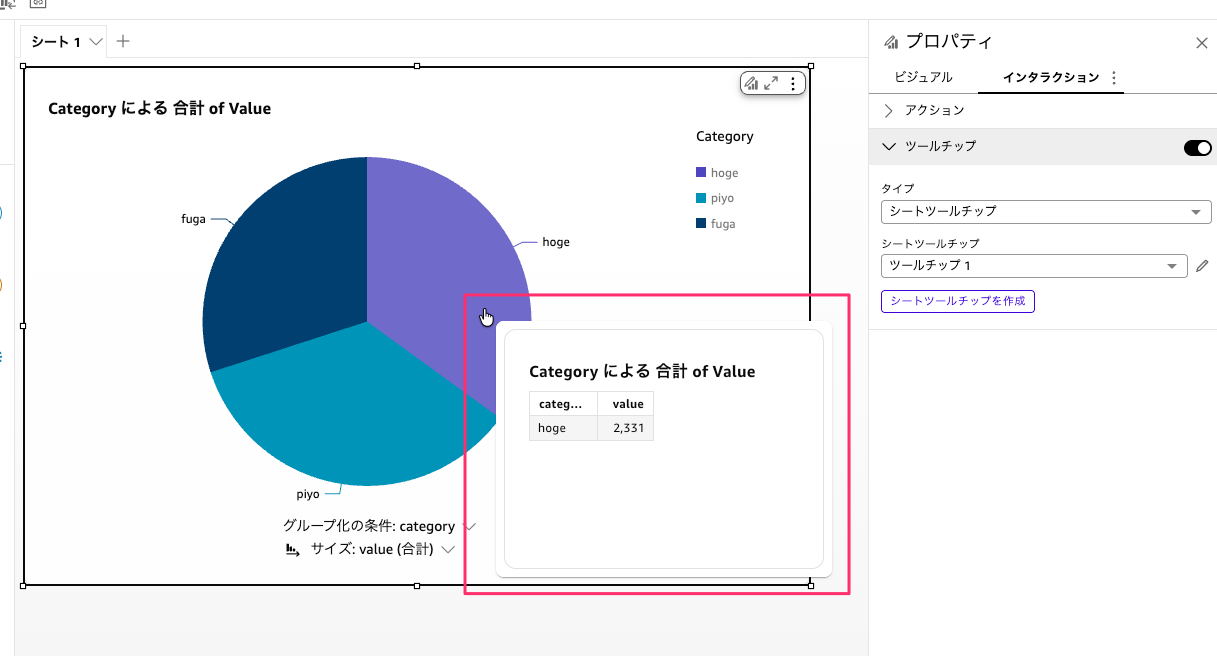
Task: Open the chart's three-dot options menu
Action: 793,84
